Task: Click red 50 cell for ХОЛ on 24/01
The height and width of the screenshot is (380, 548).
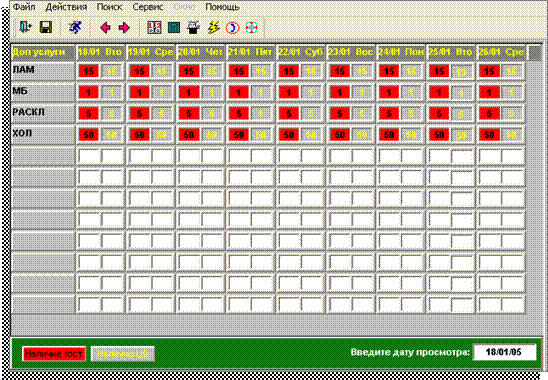Action: click(x=389, y=135)
